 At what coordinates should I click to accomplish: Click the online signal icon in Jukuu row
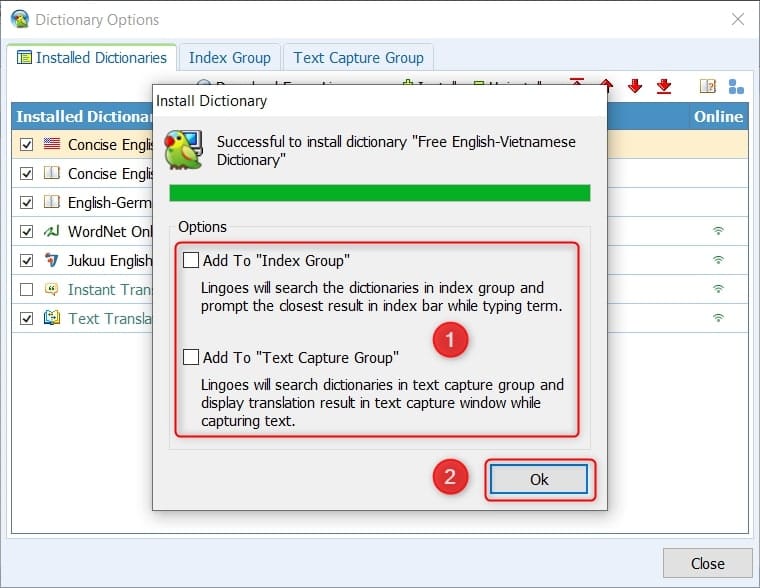click(x=718, y=259)
